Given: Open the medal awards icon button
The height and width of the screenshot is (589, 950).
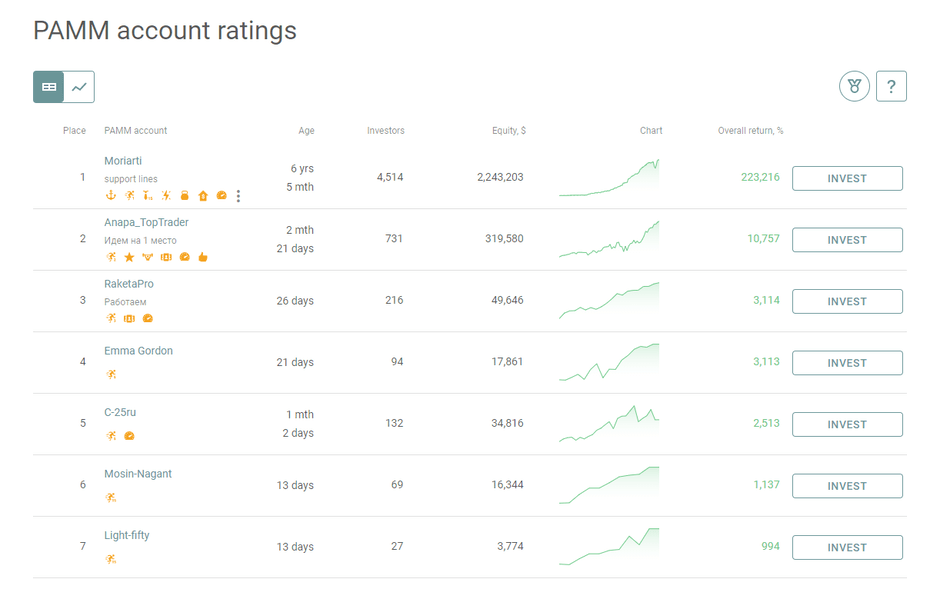Looking at the screenshot, I should pyautogui.click(x=854, y=87).
